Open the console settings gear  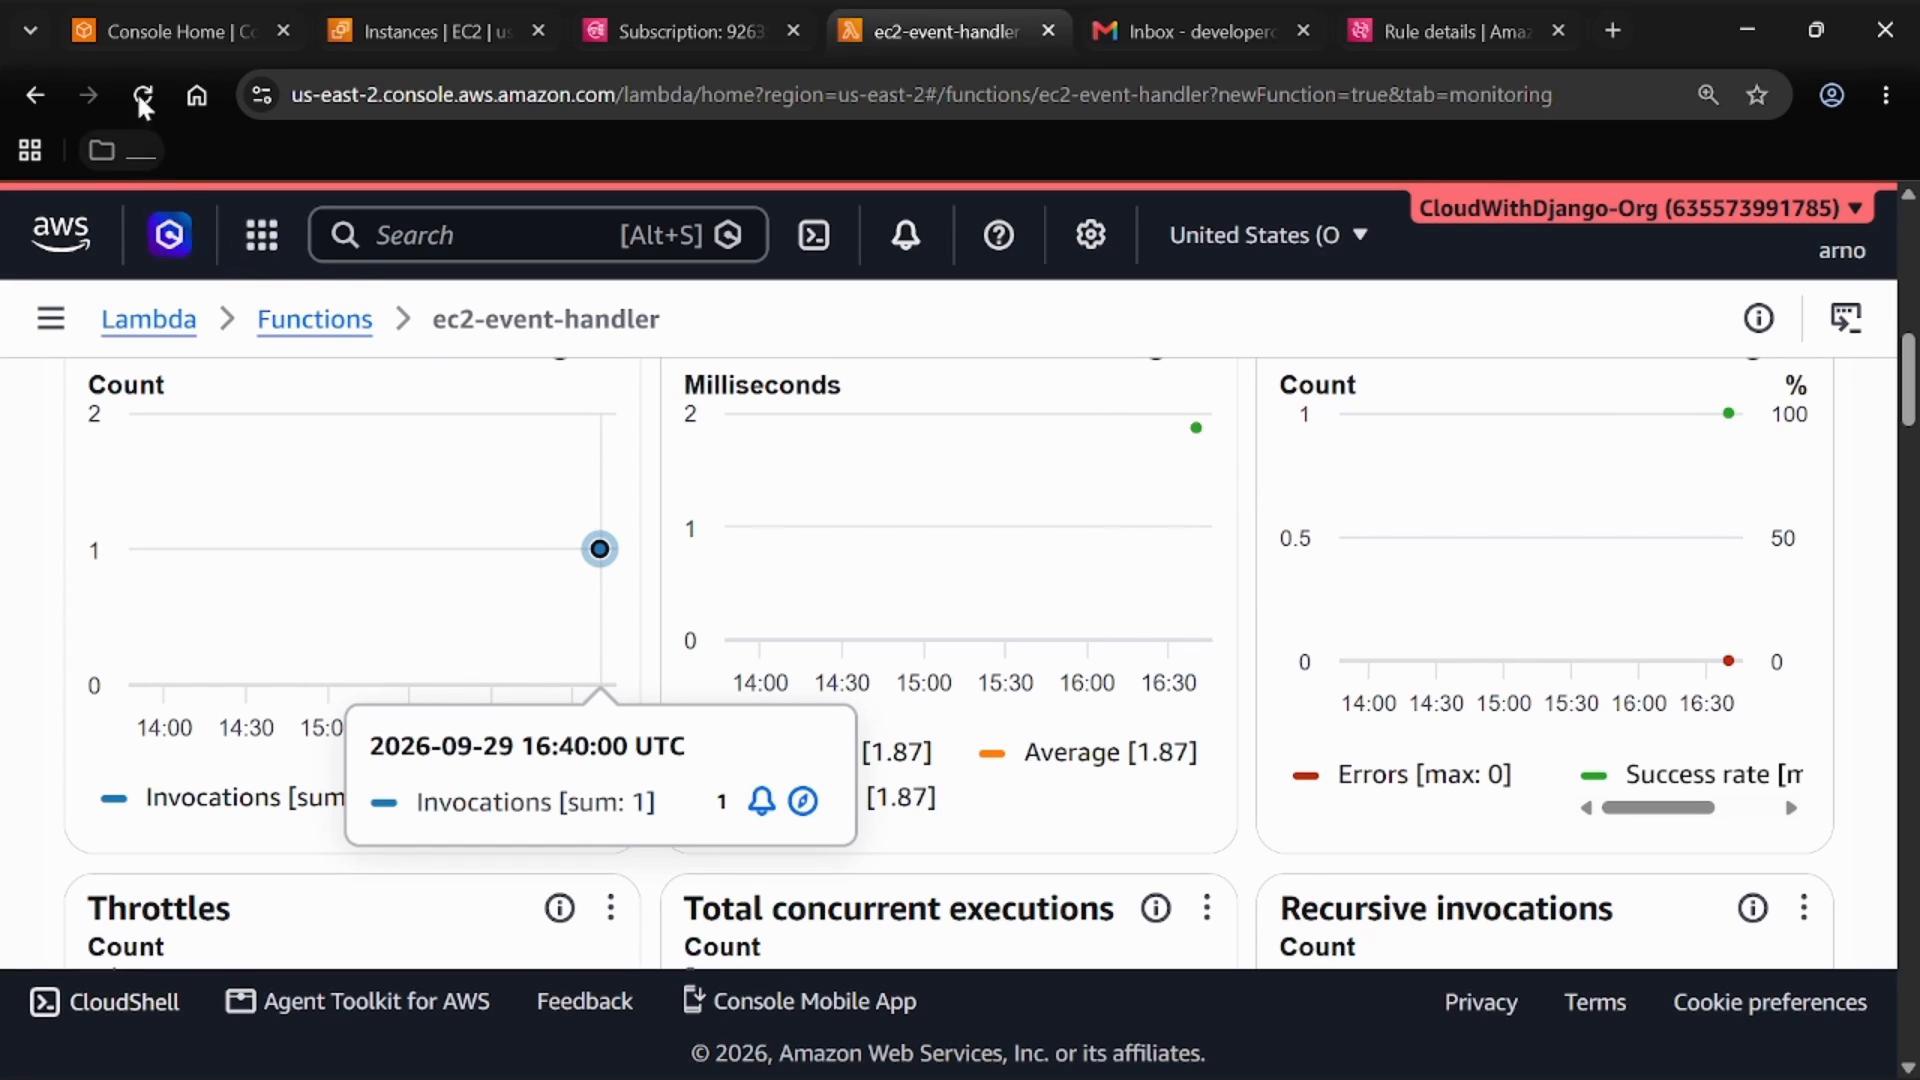pyautogui.click(x=1091, y=235)
